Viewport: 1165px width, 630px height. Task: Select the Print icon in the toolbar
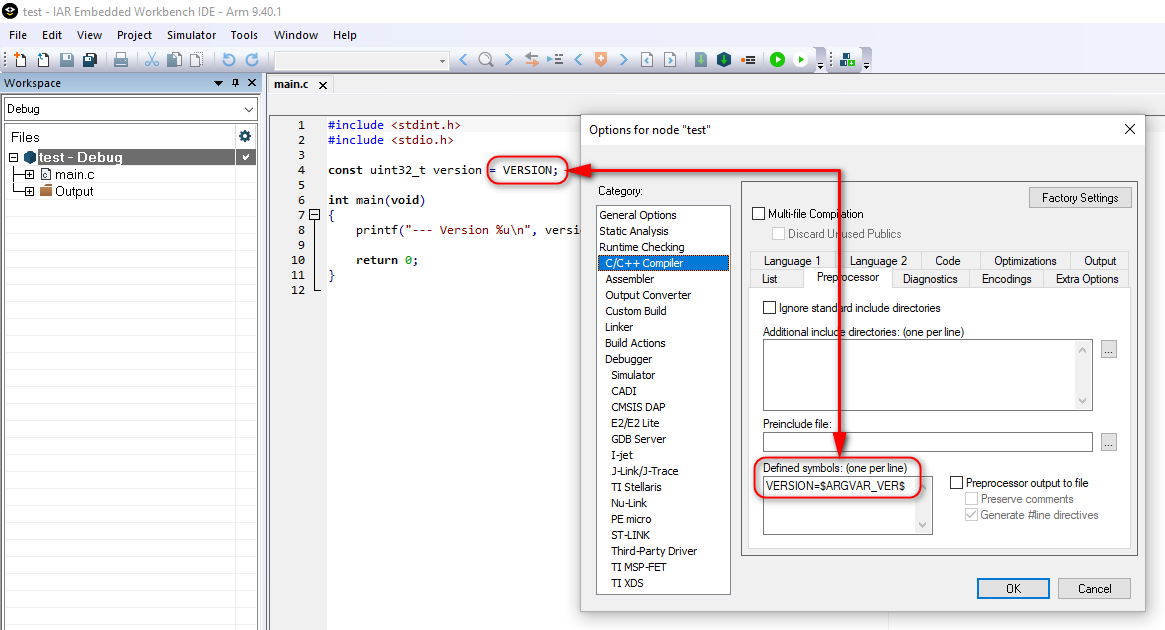tap(120, 59)
